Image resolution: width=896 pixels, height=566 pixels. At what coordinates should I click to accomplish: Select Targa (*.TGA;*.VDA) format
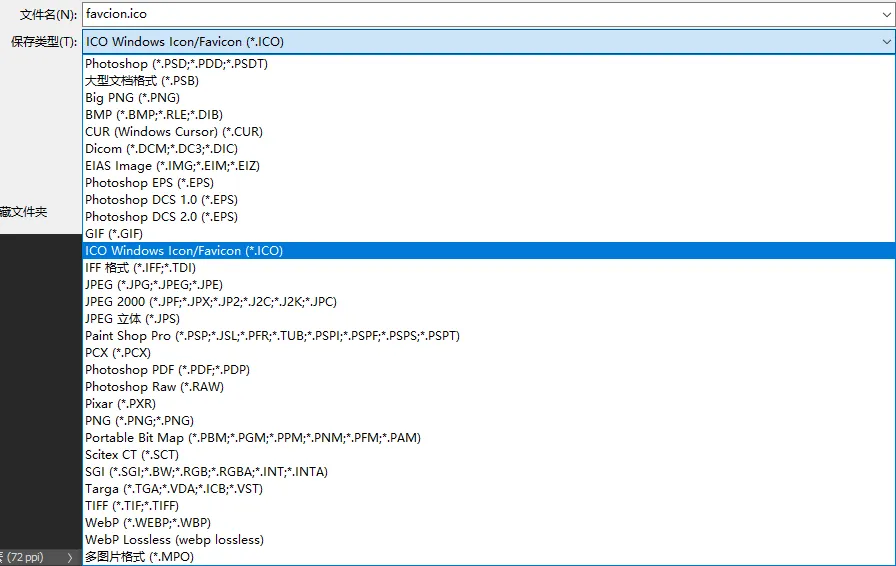[x=489, y=489]
